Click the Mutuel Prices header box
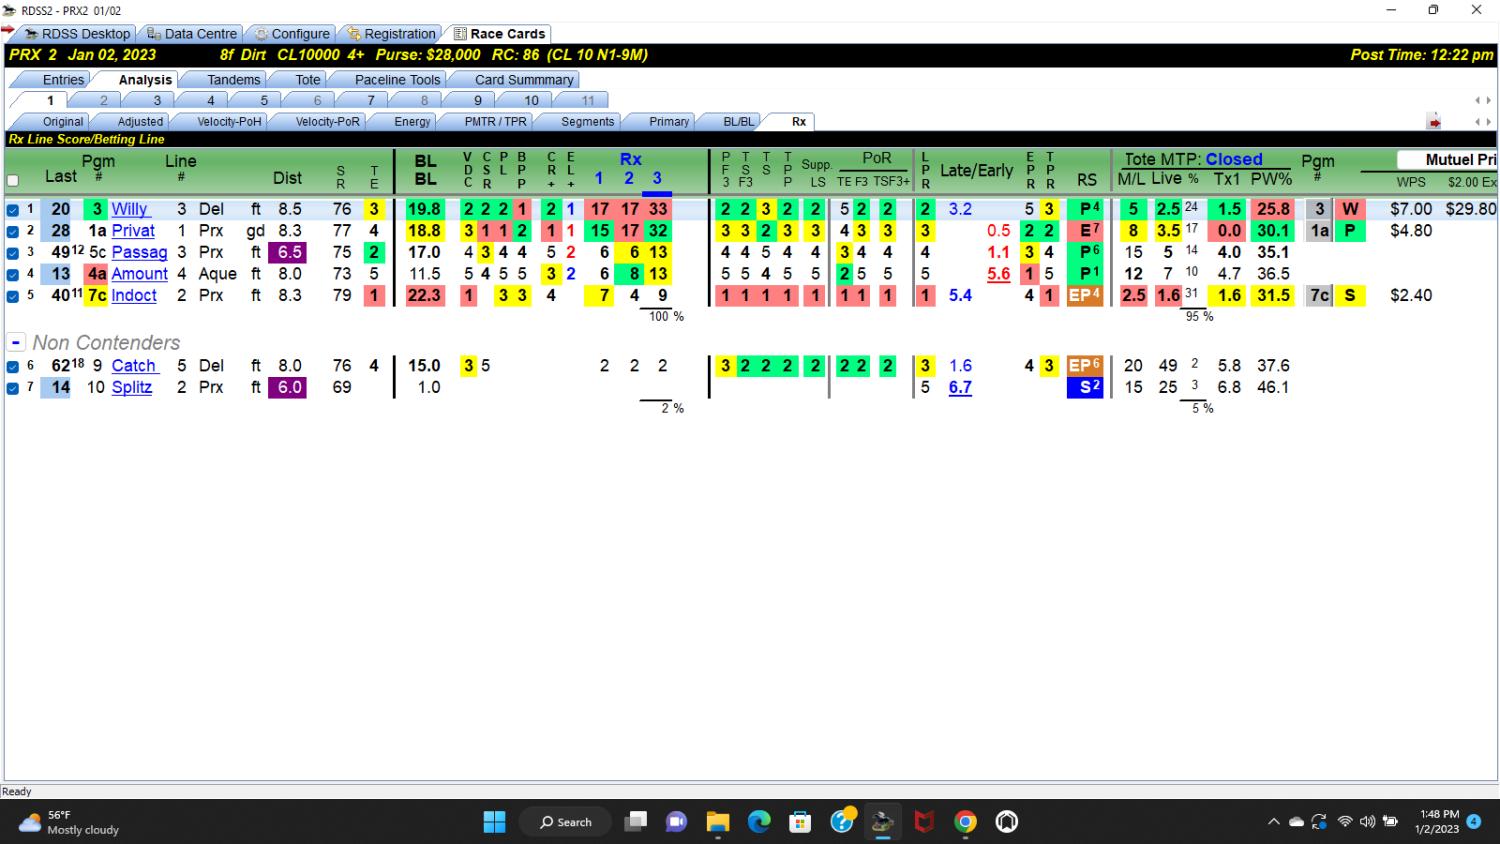Image resolution: width=1500 pixels, height=844 pixels. pyautogui.click(x=1447, y=160)
